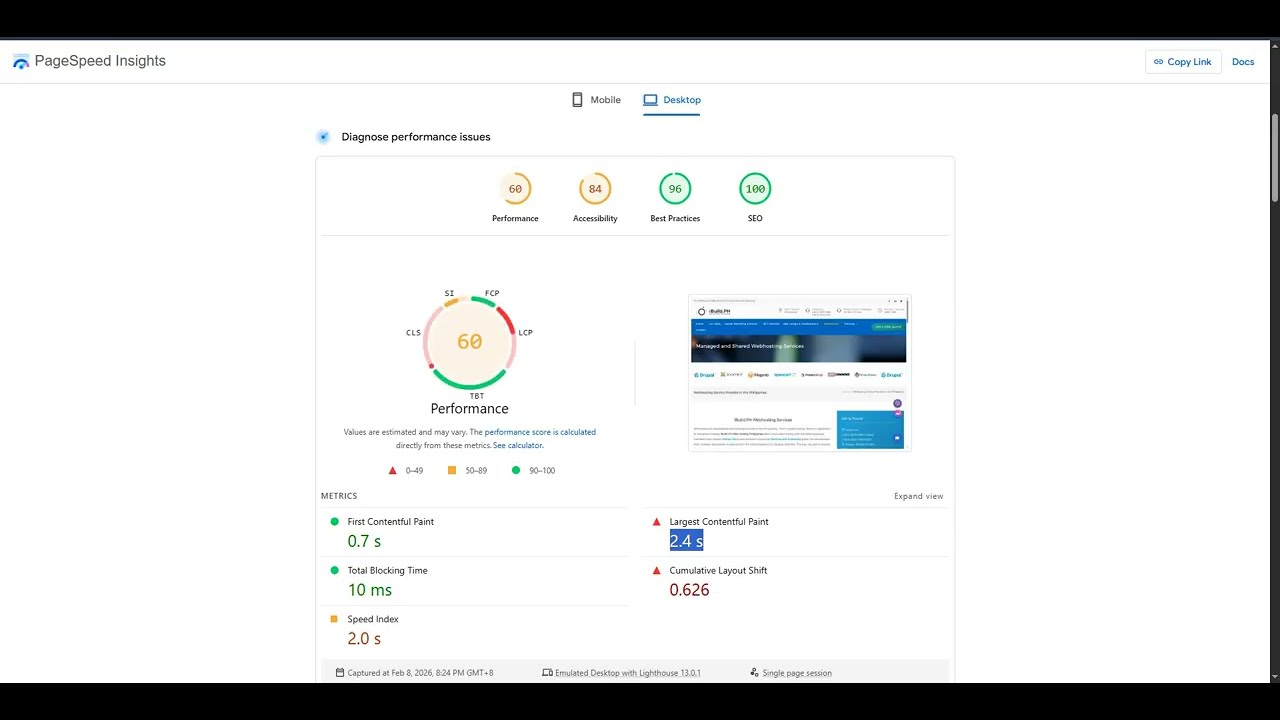The height and width of the screenshot is (720, 1280).
Task: Click the Total Blocking Time green status icon
Action: 335,570
